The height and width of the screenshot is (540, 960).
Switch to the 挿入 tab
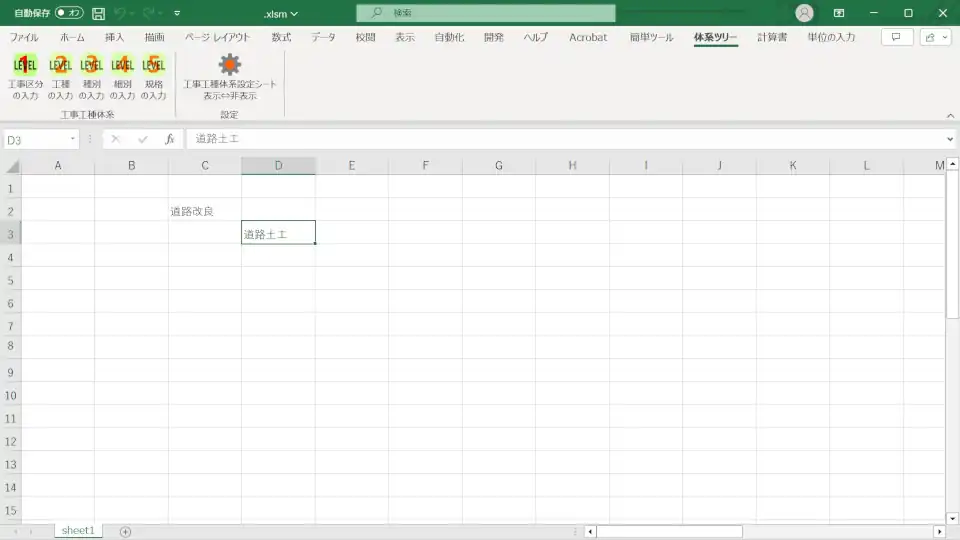click(114, 37)
